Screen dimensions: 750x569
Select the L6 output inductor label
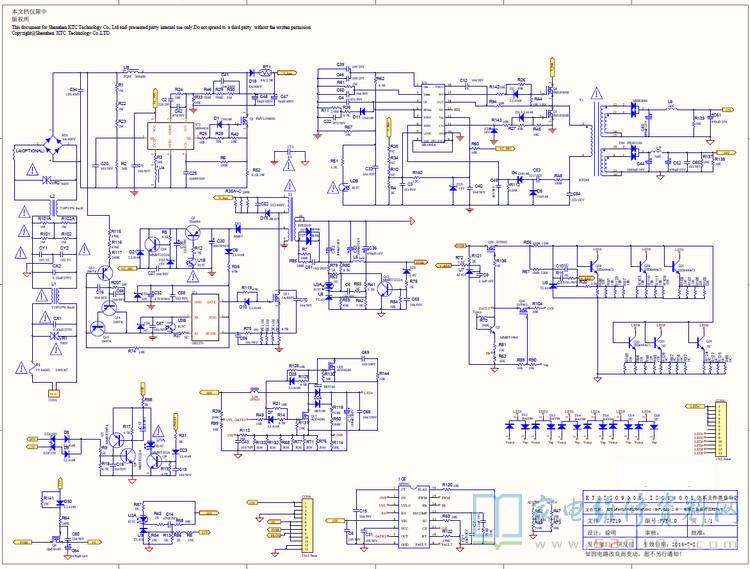click(670, 102)
